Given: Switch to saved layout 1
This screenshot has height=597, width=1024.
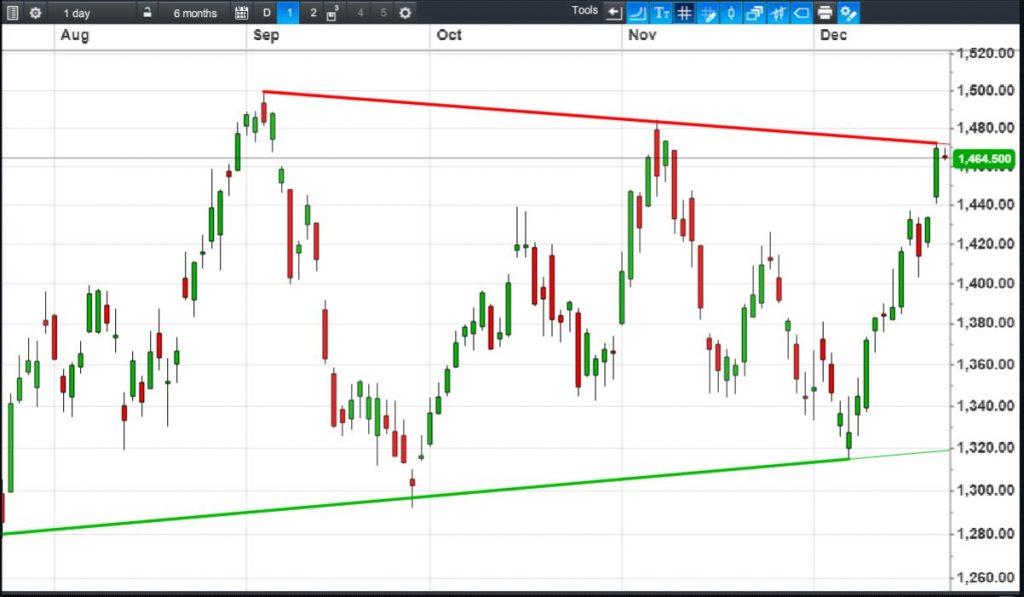Looking at the screenshot, I should click(289, 12).
